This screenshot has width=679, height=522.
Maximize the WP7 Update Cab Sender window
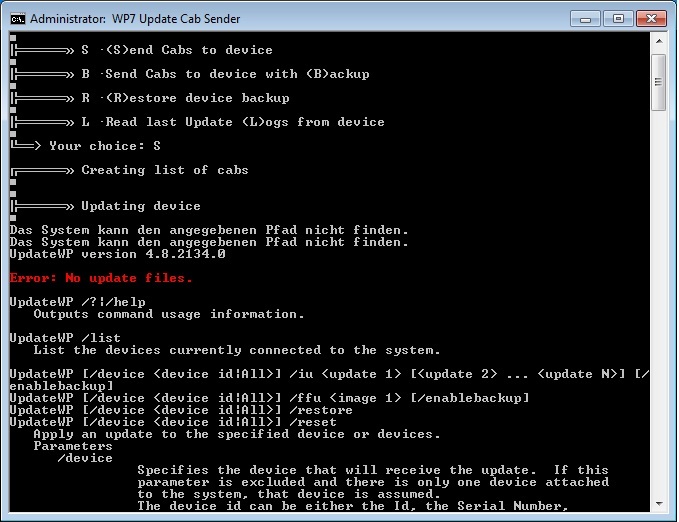[x=618, y=19]
